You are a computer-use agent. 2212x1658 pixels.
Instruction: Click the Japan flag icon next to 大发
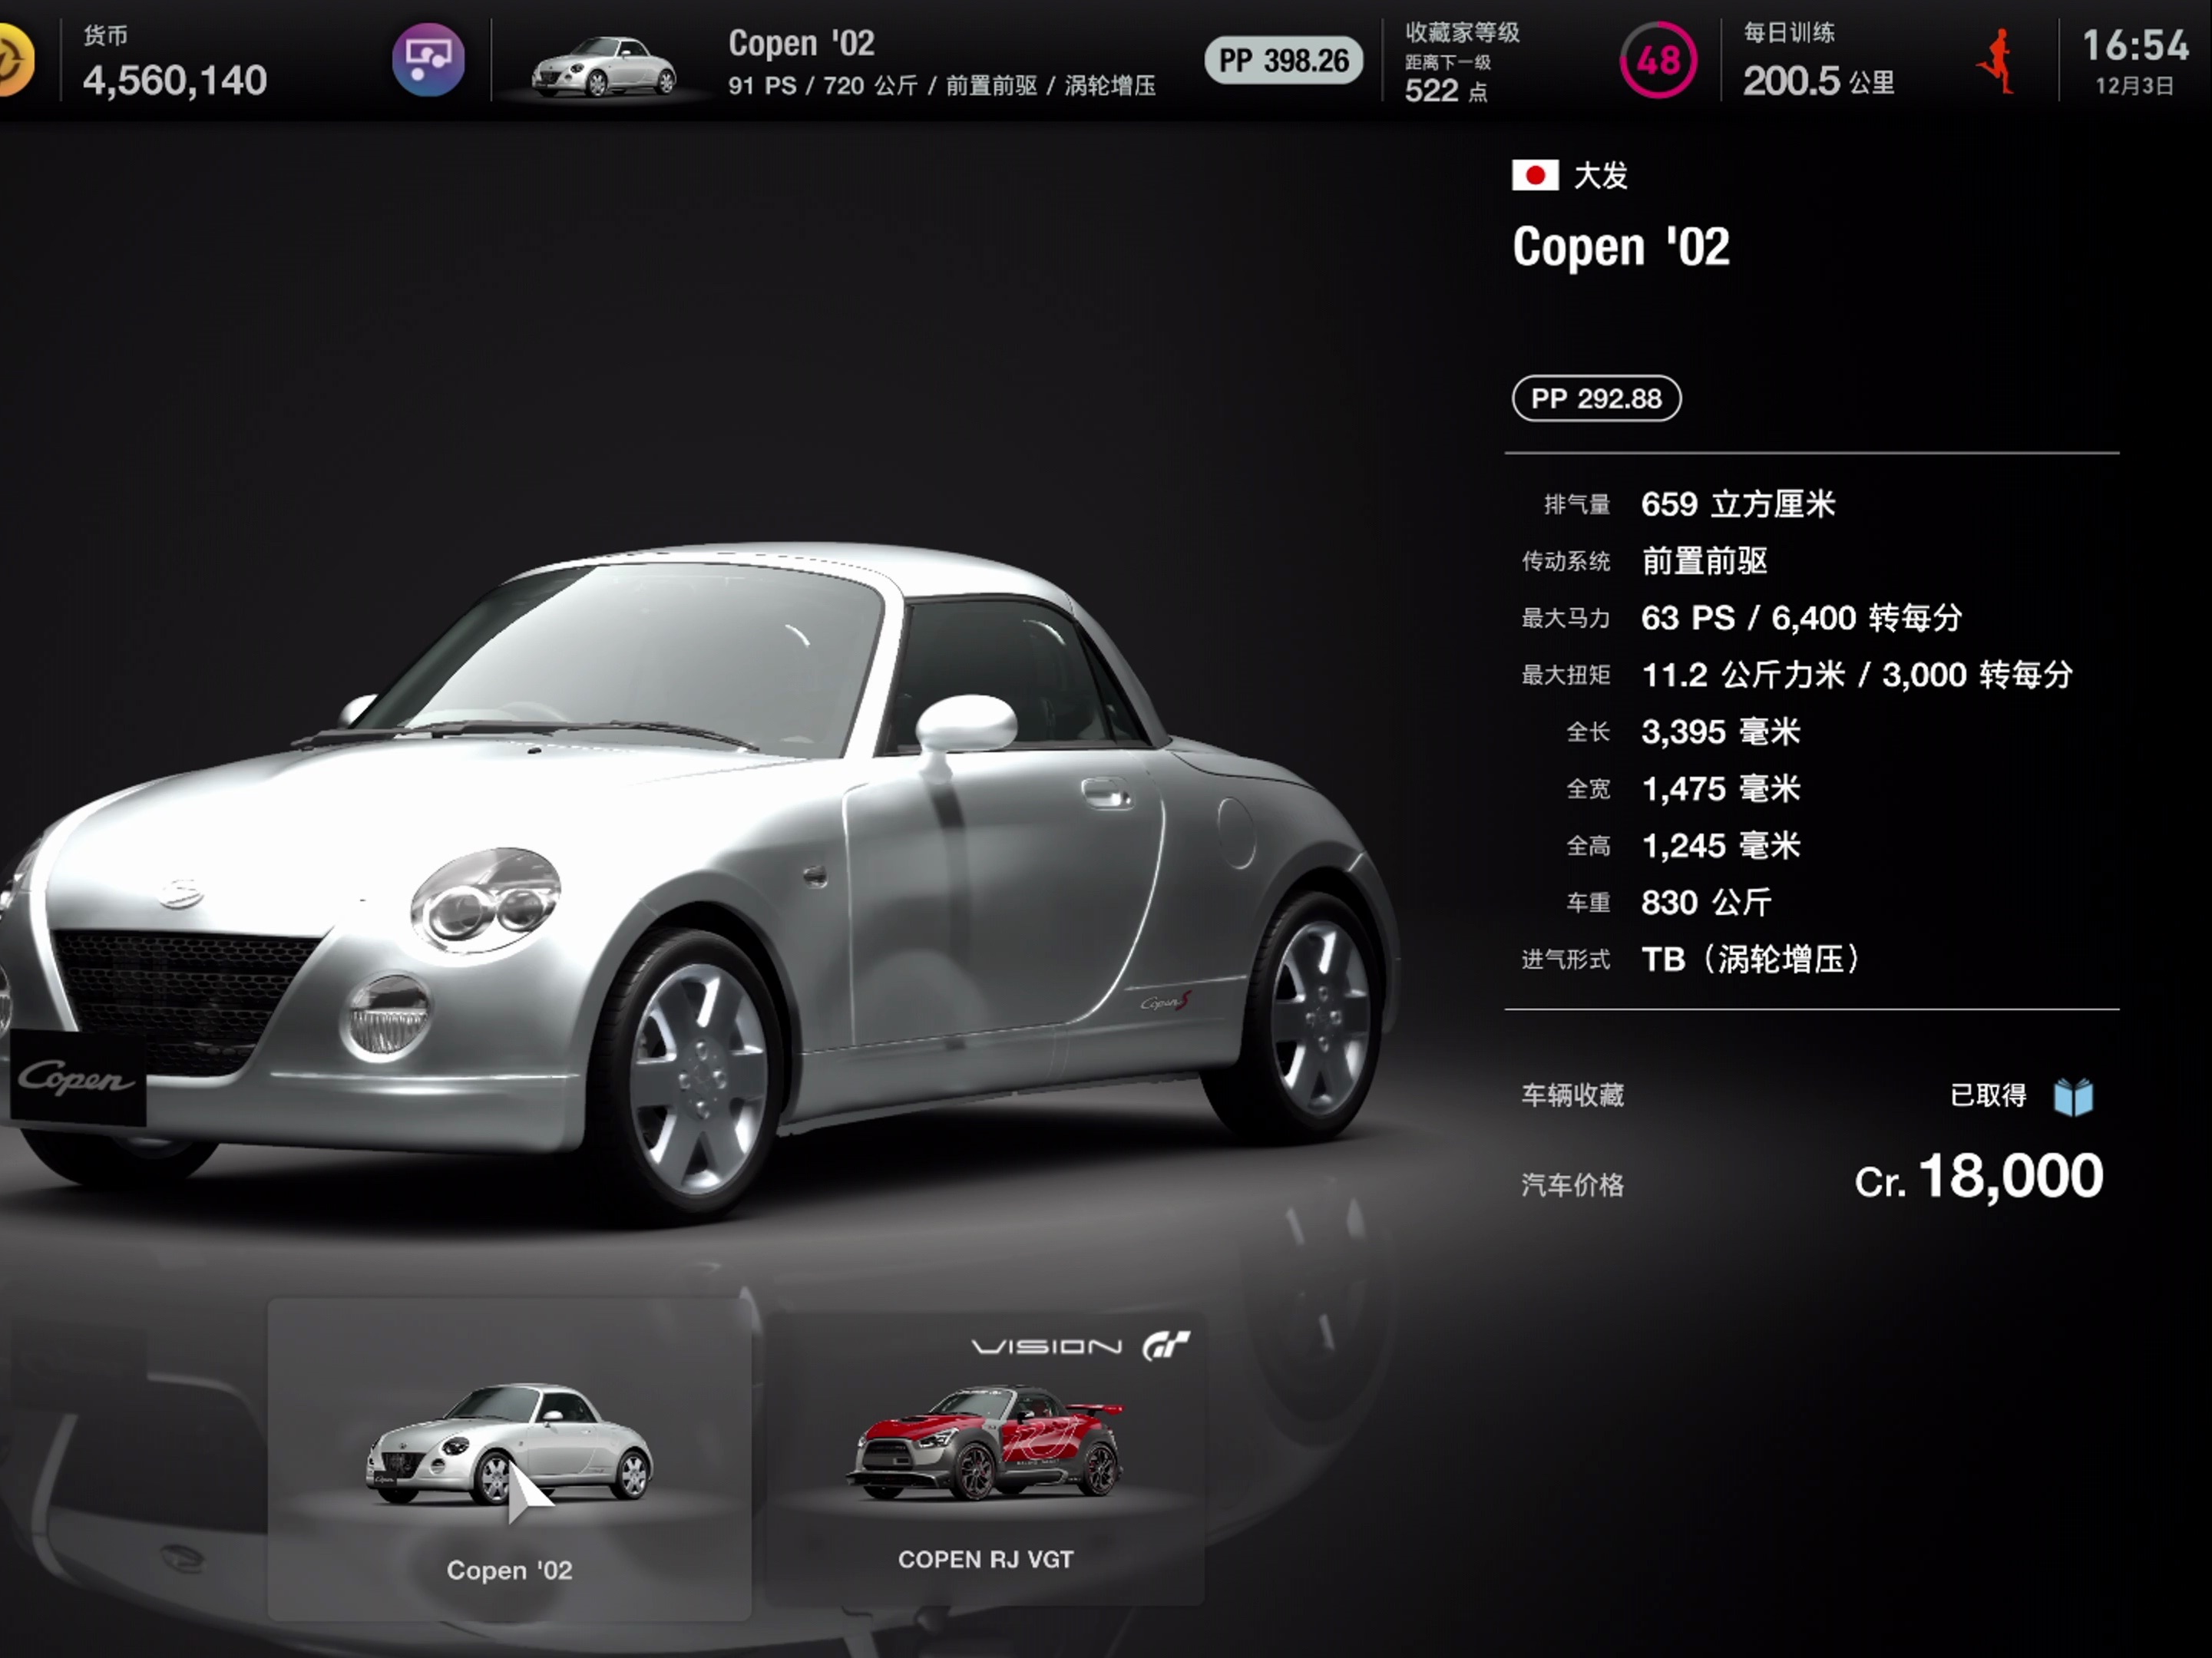coord(1535,176)
